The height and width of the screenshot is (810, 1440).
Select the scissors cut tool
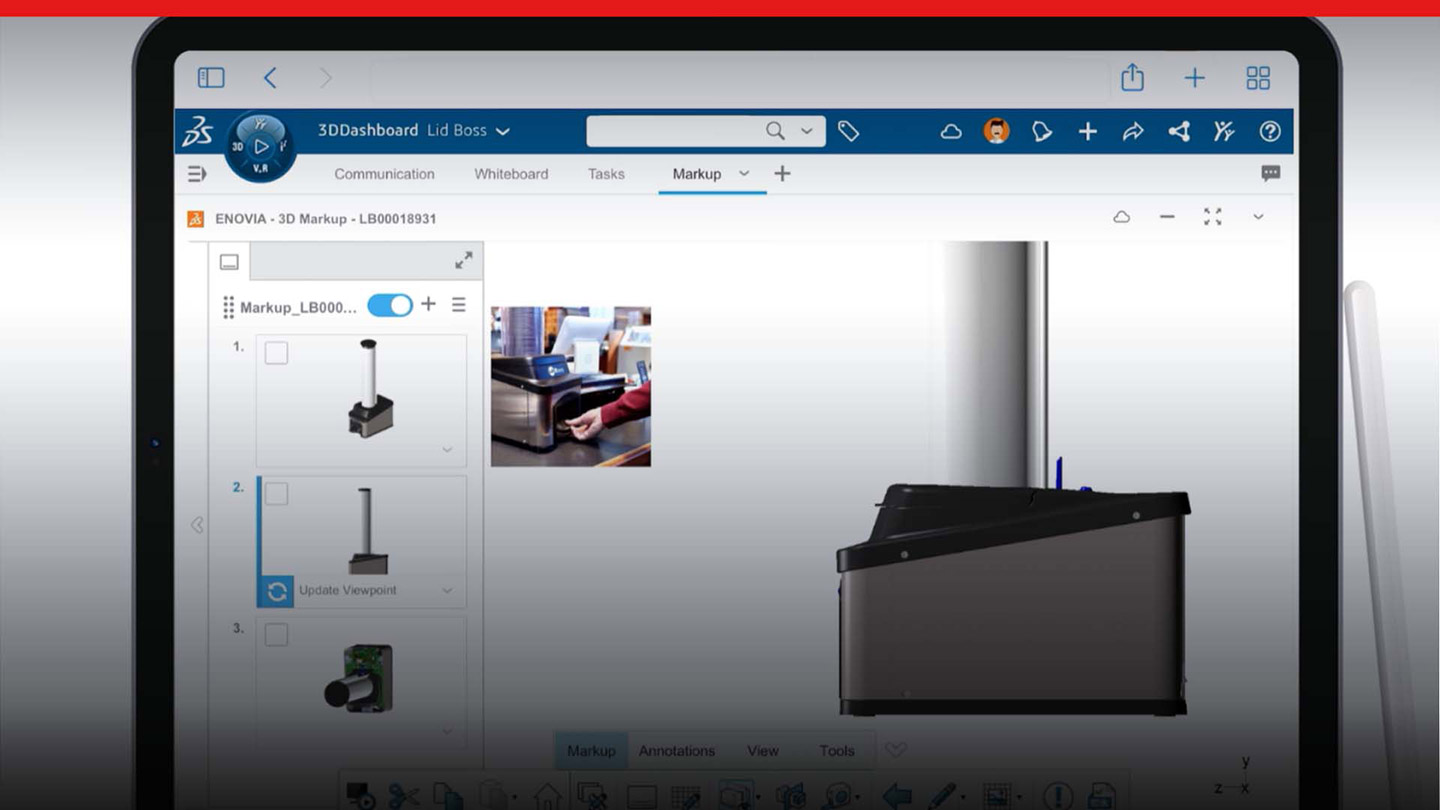tap(403, 796)
